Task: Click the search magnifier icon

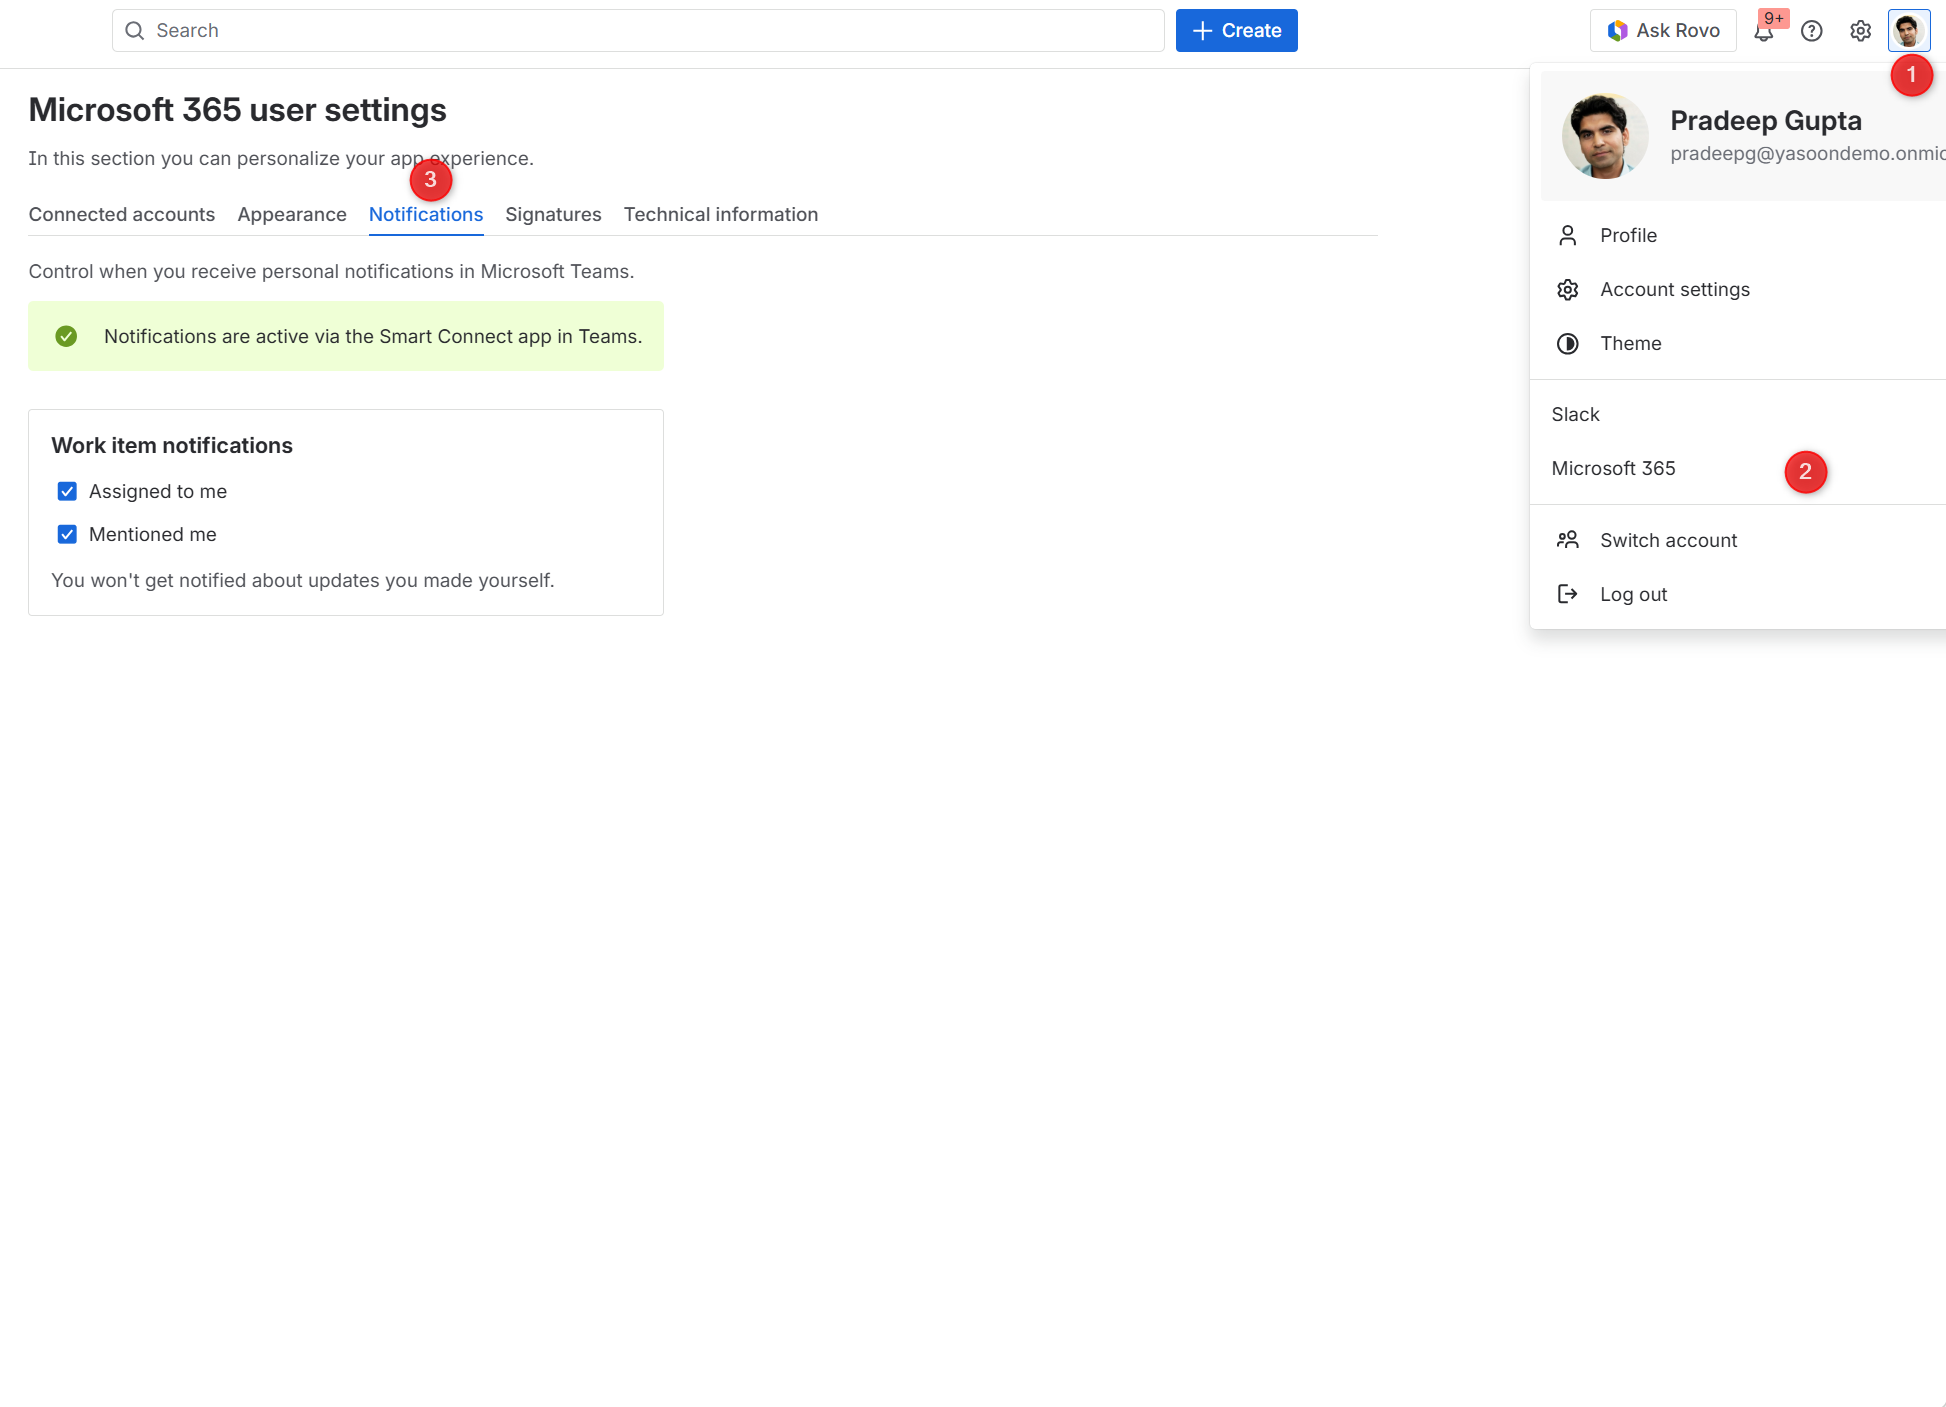Action: (x=134, y=31)
